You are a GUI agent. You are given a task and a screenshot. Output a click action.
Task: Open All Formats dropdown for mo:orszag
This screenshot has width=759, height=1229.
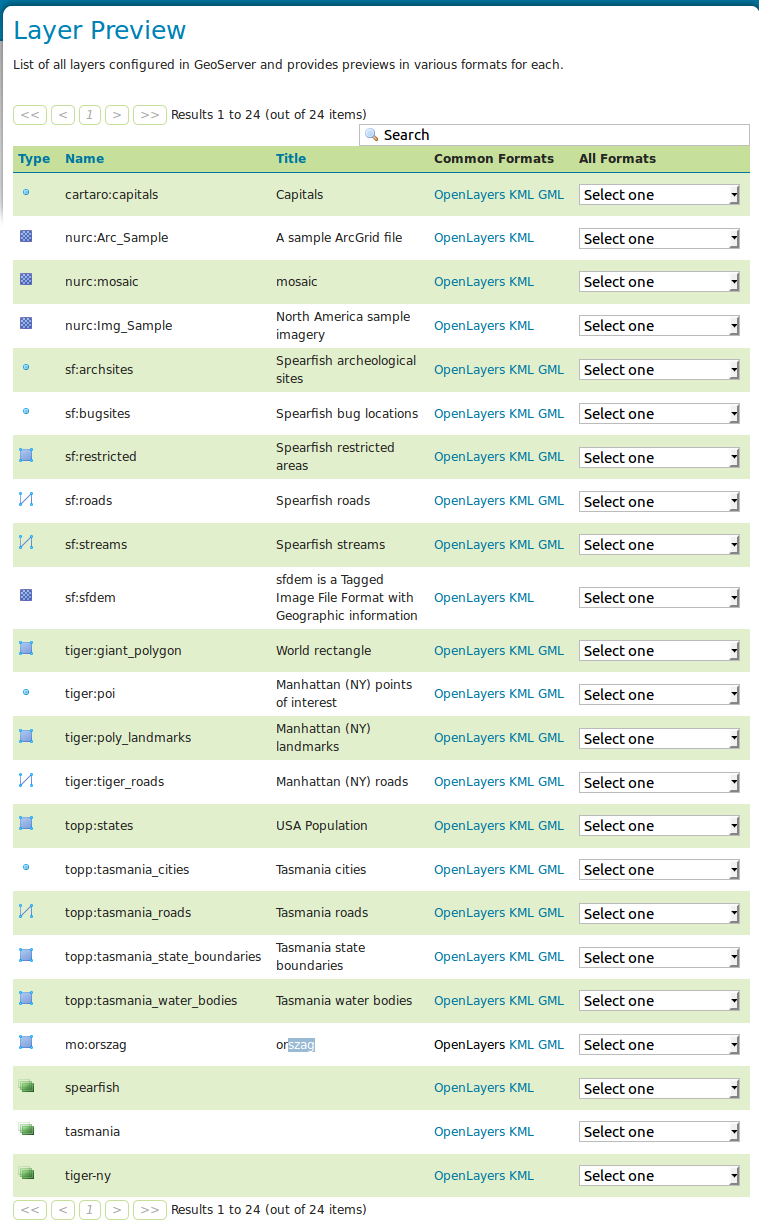[x=659, y=1045]
